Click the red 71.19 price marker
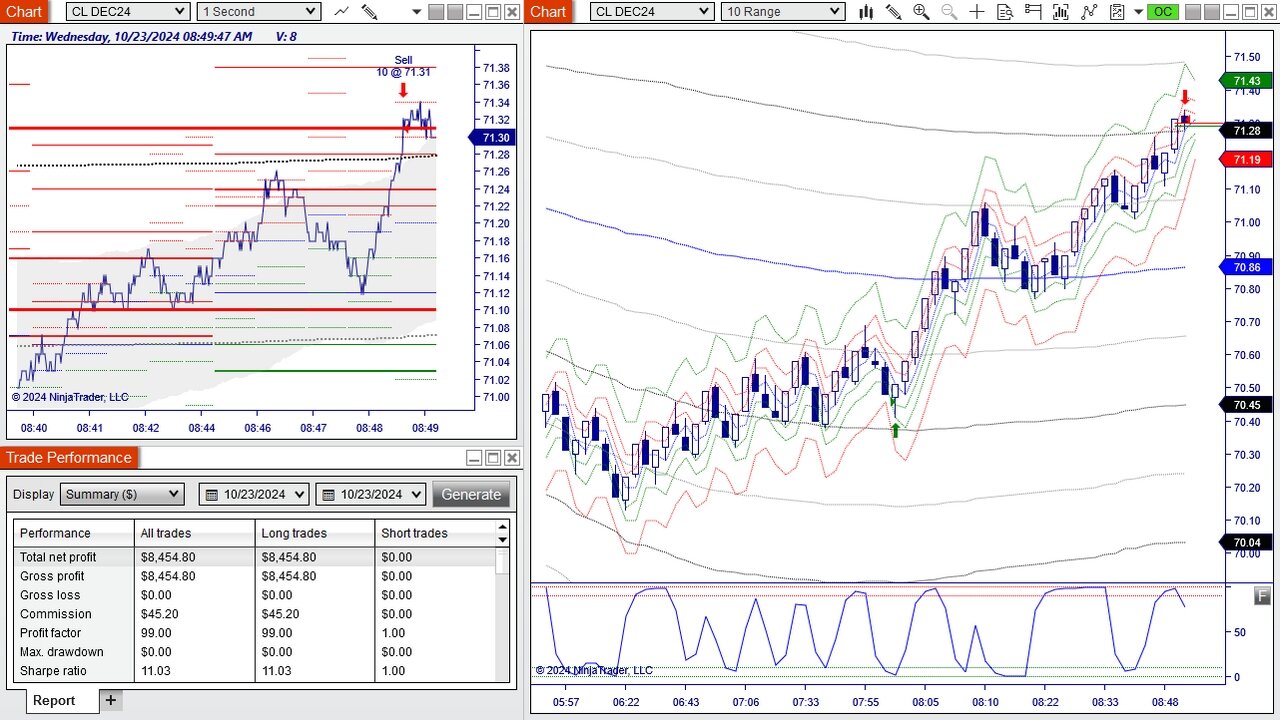 click(x=1246, y=159)
